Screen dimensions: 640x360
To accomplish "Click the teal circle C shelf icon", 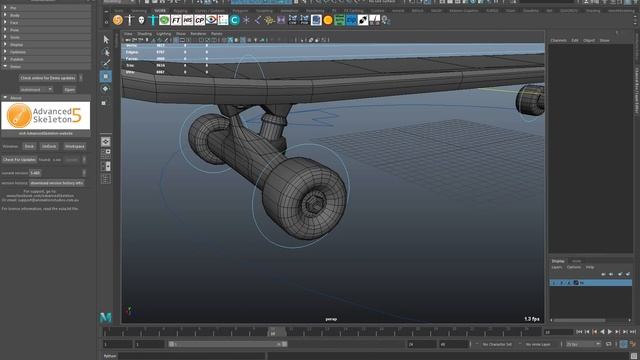I will pyautogui.click(x=235, y=20).
